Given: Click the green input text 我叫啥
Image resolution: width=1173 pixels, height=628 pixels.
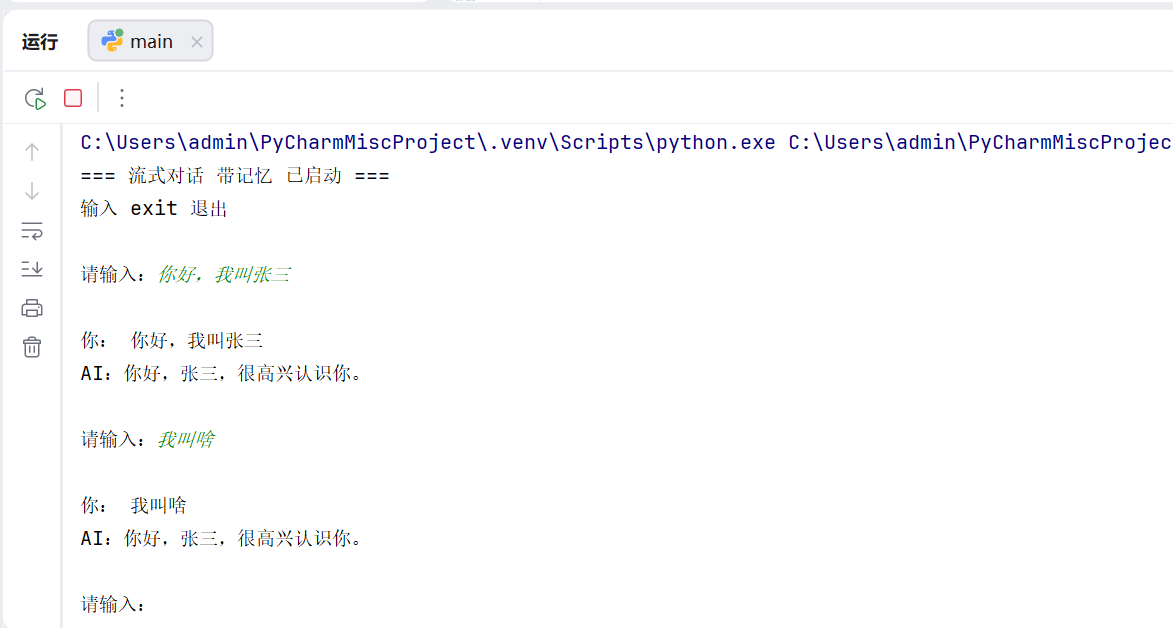Looking at the screenshot, I should click(x=186, y=439).
